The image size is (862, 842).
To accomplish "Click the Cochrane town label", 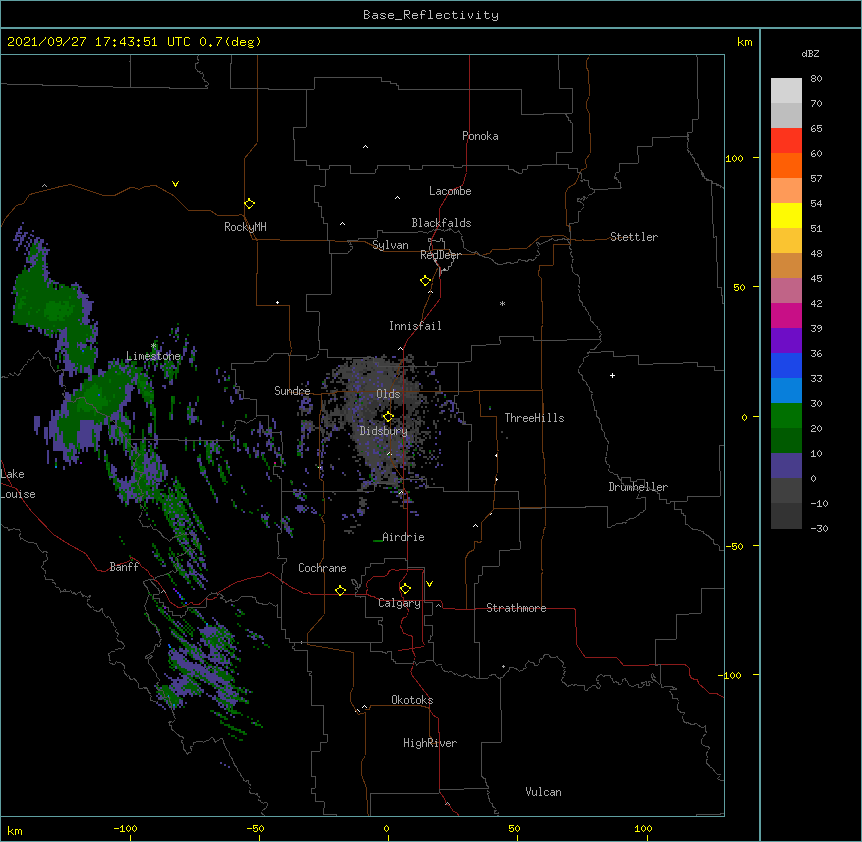I will [x=322, y=568].
